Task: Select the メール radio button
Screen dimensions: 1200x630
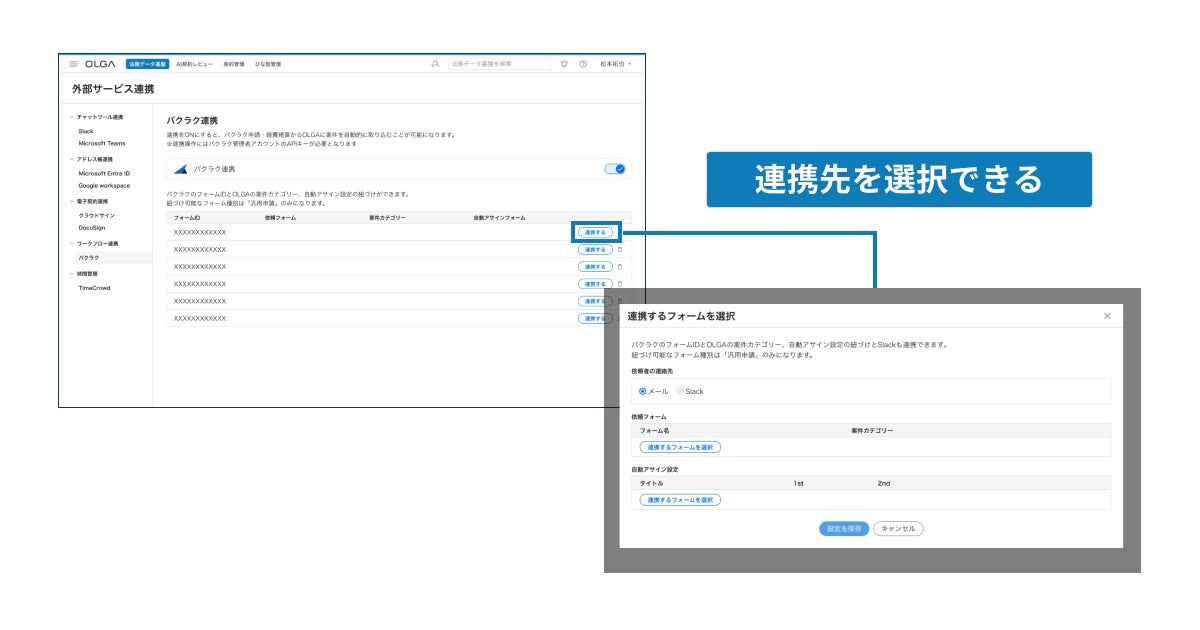Action: tap(643, 391)
